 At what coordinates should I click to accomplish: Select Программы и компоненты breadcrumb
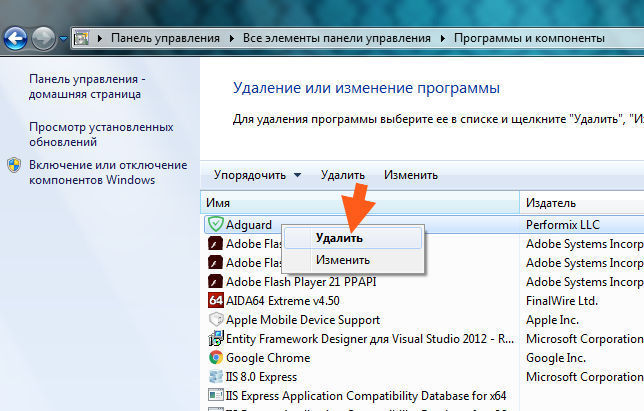point(529,38)
